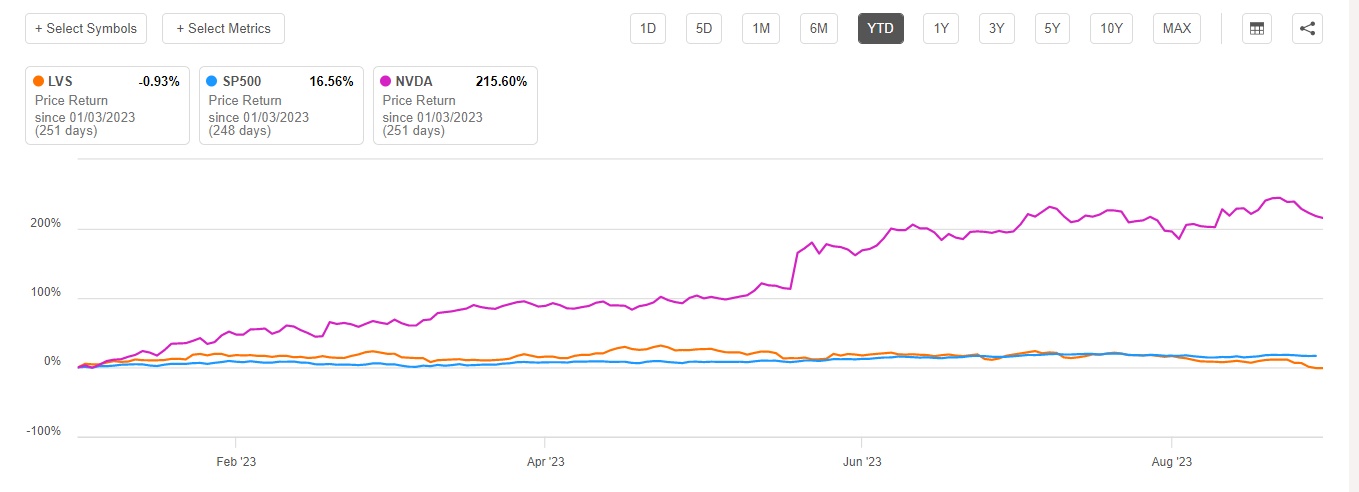1359x492 pixels.
Task: Show MAX historical range
Action: (1176, 28)
